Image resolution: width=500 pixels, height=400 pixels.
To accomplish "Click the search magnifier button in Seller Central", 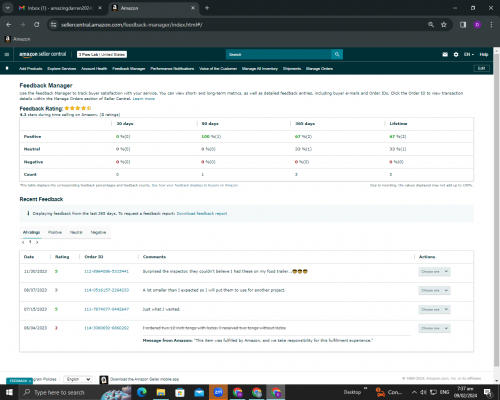I will point(337,54).
